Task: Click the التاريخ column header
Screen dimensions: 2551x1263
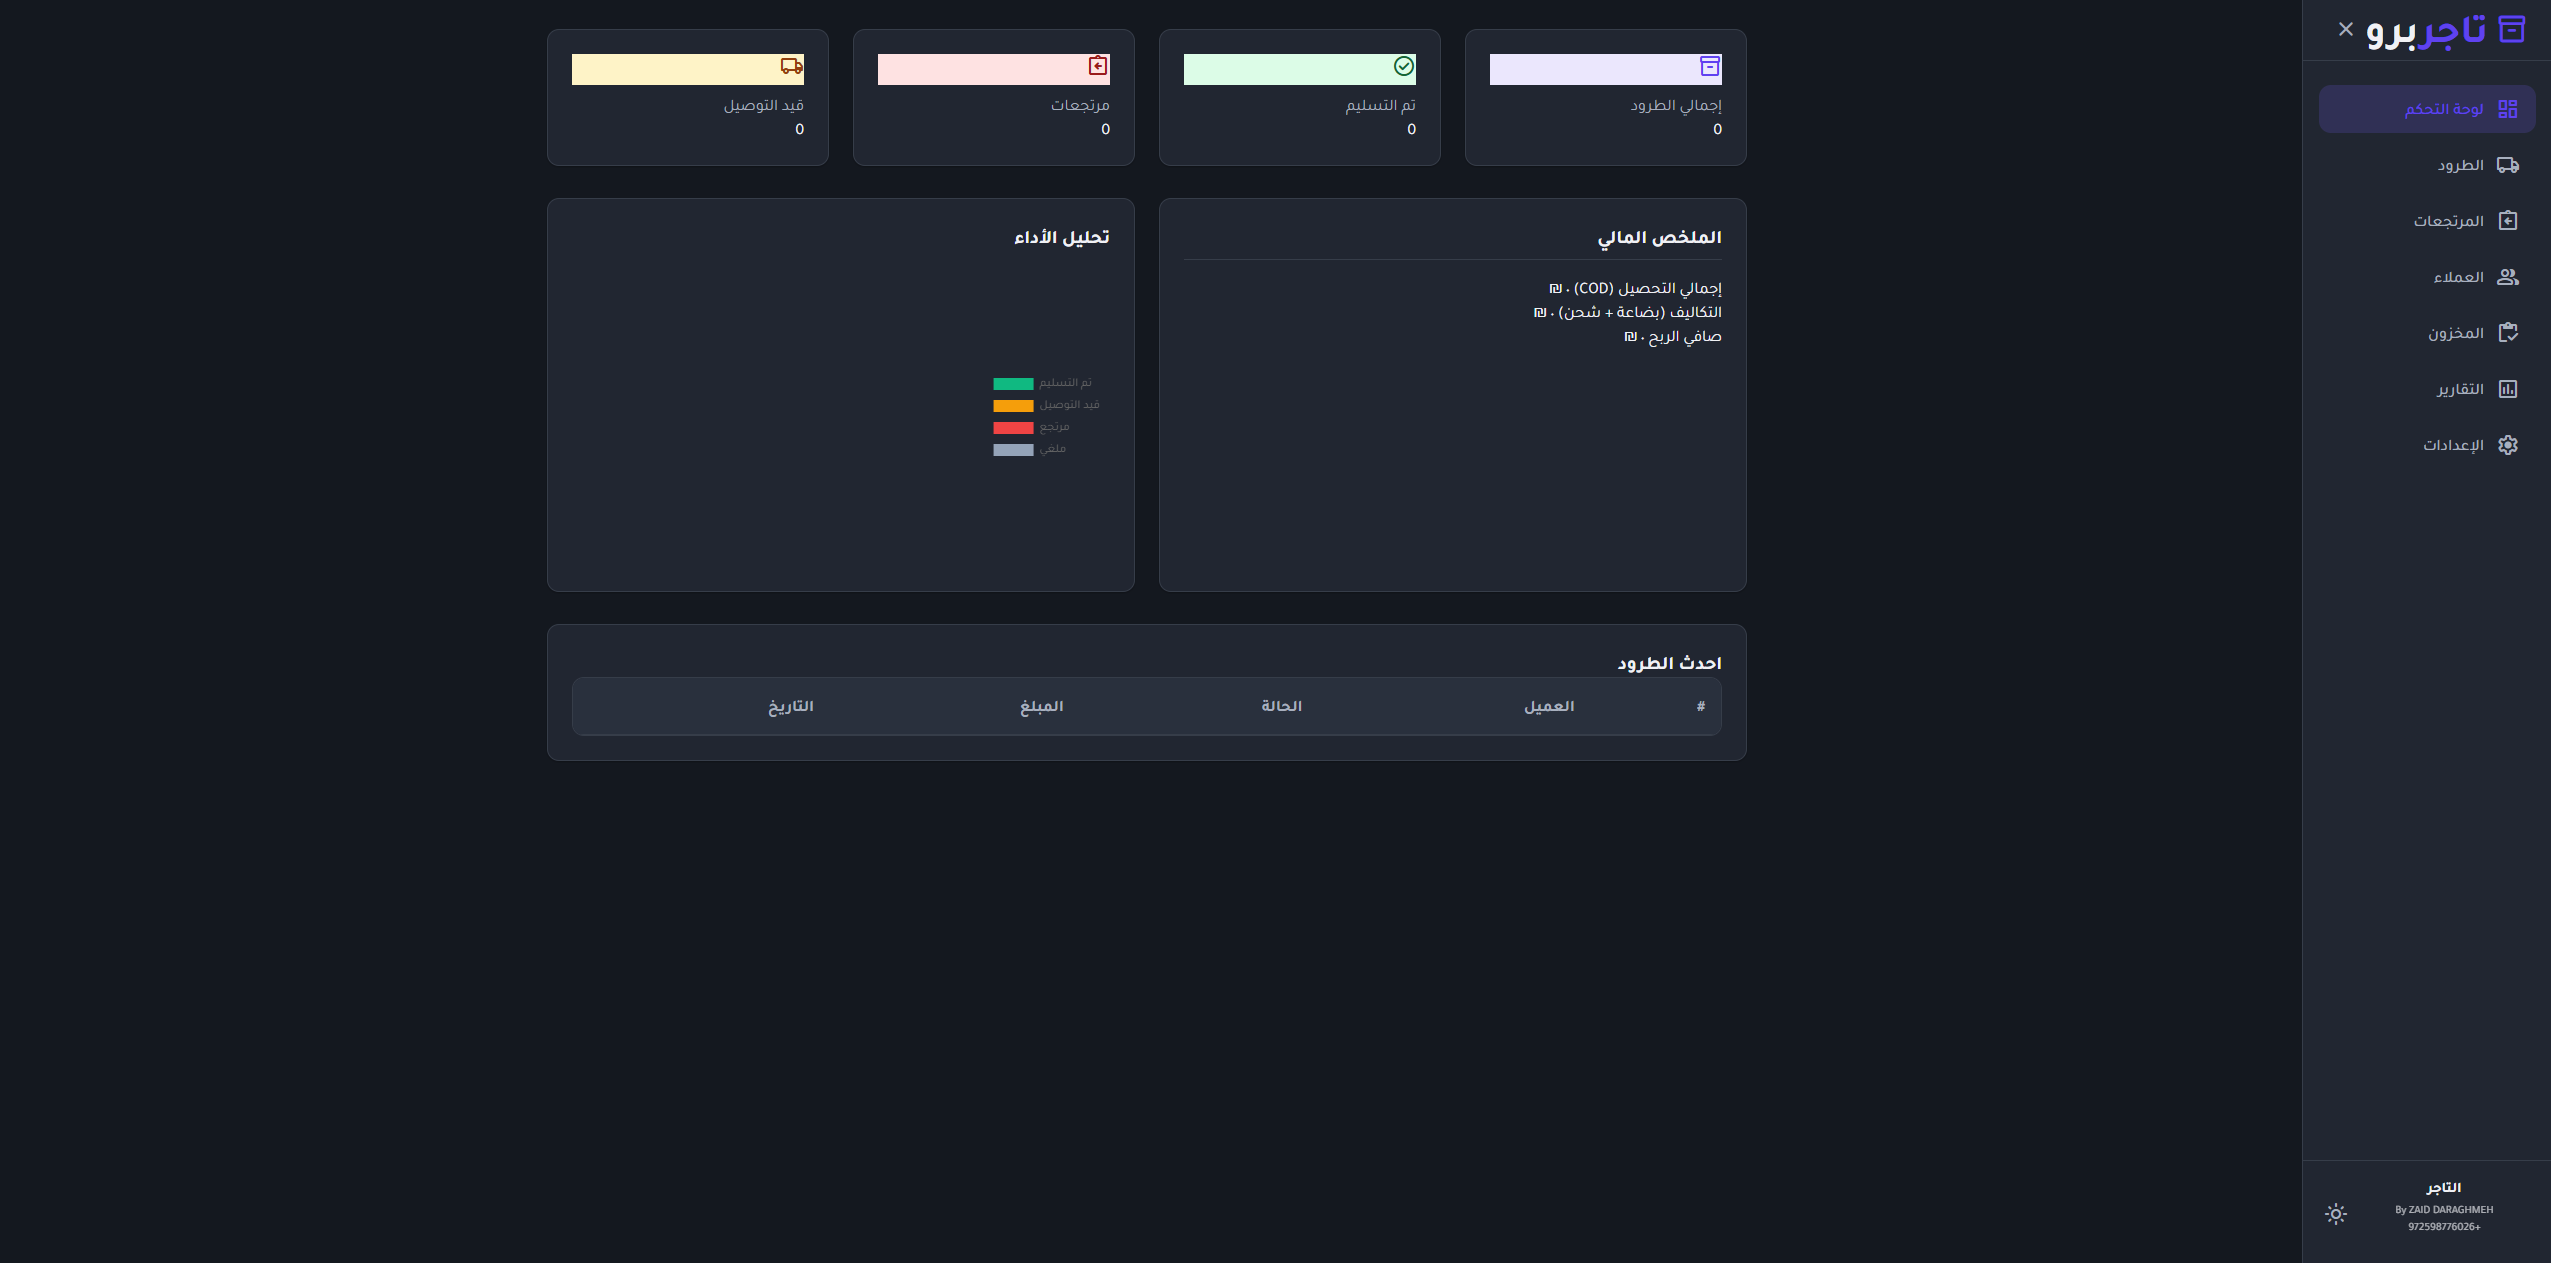Action: 790,707
